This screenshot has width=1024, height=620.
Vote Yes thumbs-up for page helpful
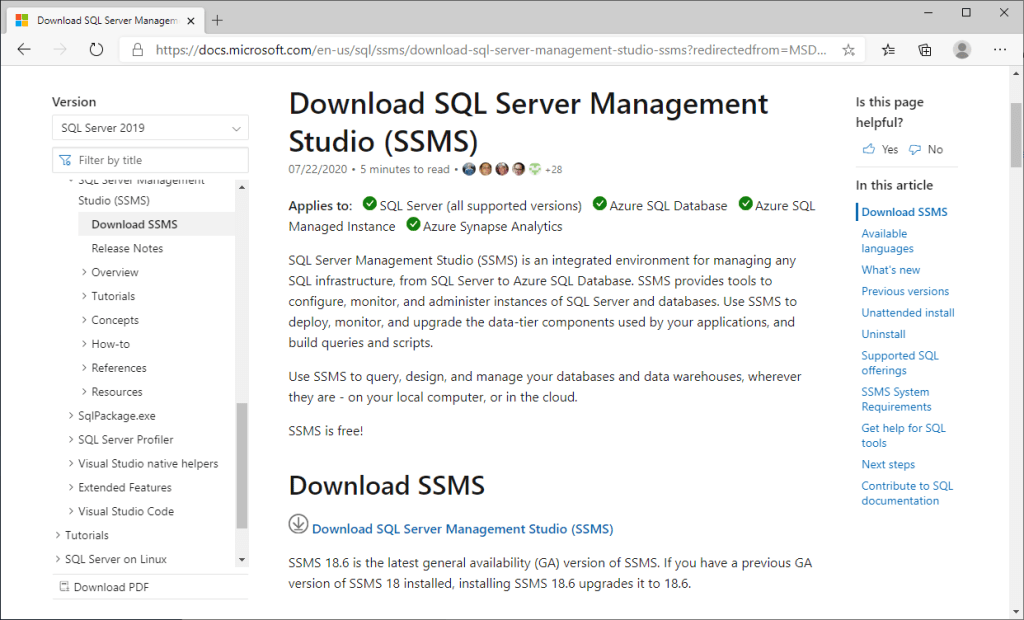point(880,149)
